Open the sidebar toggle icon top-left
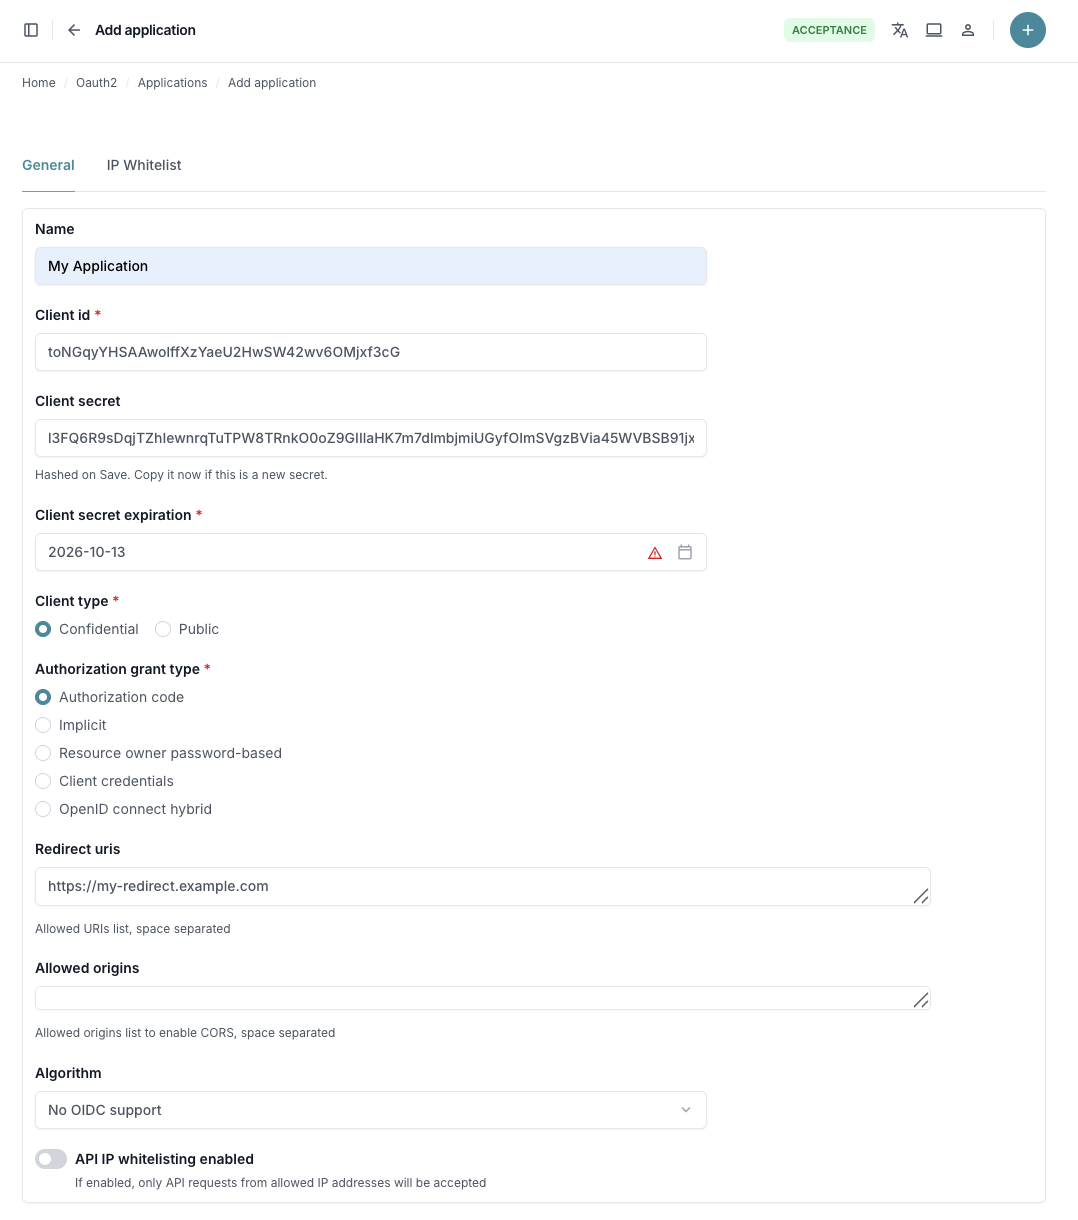Screen dimensions: 1078x1220 [31, 30]
